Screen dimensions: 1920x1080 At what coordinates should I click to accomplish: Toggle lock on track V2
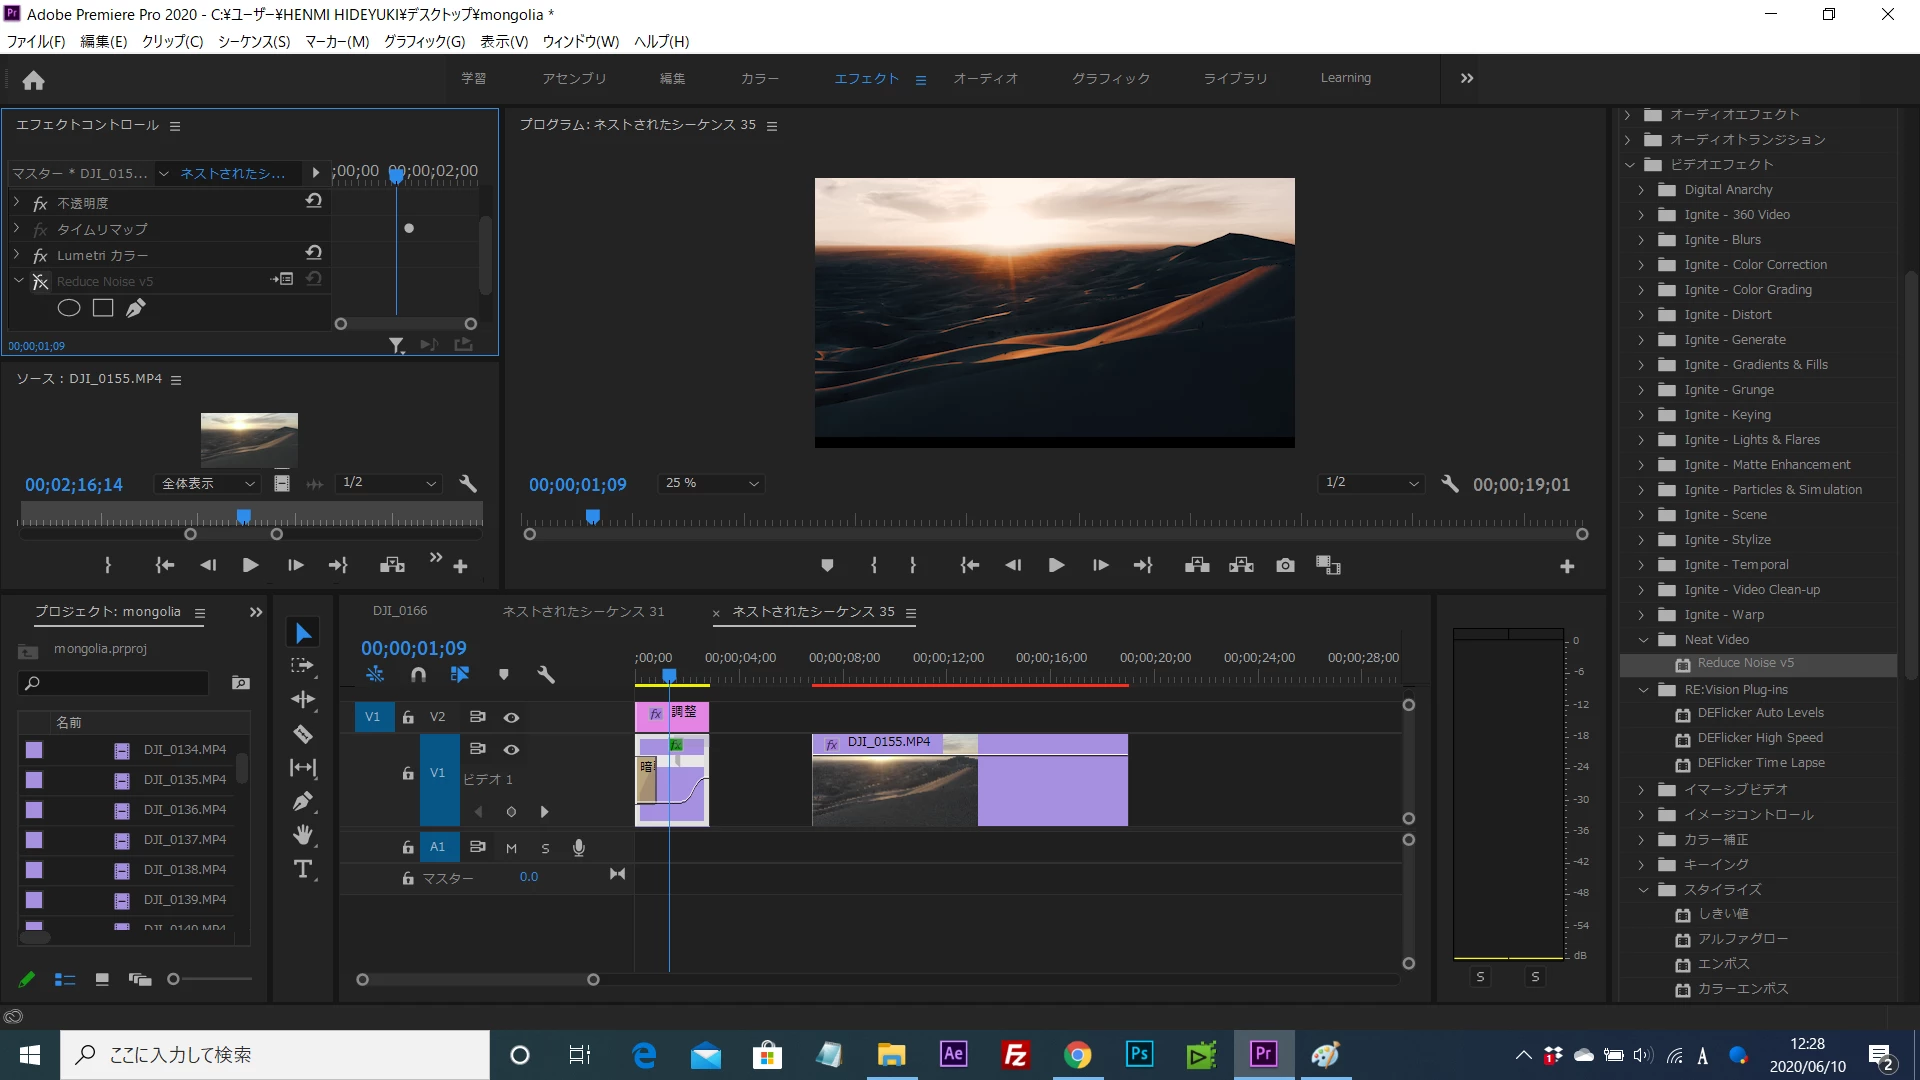(408, 717)
